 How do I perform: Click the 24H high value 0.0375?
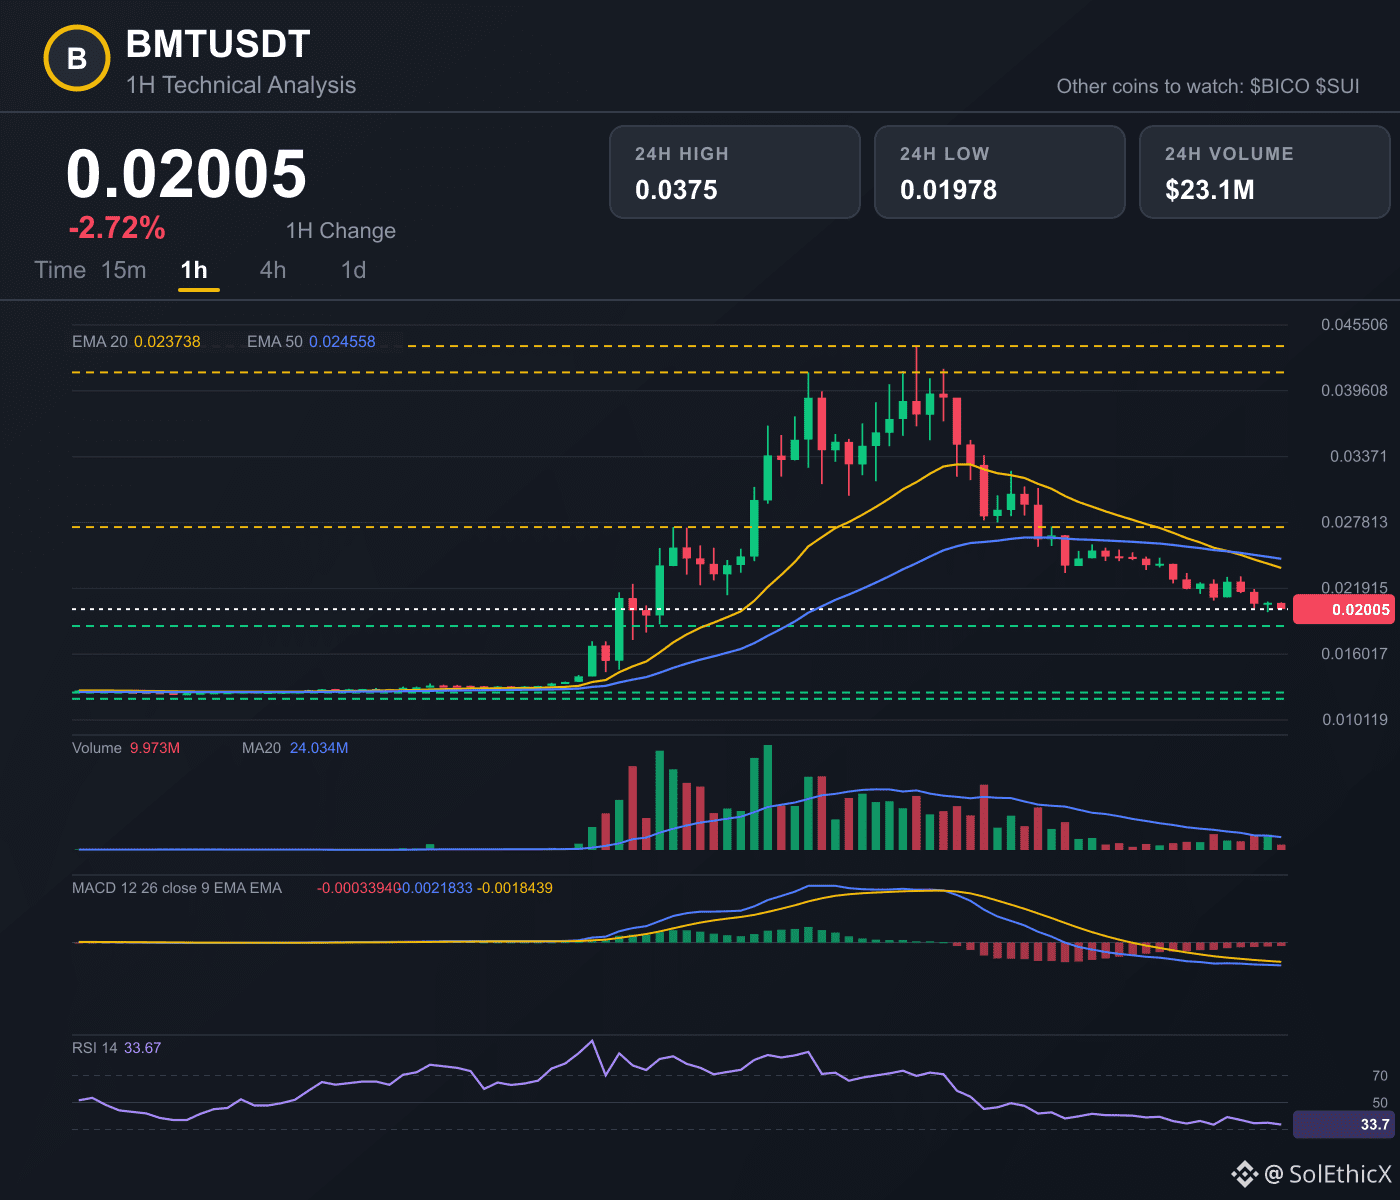click(x=676, y=190)
